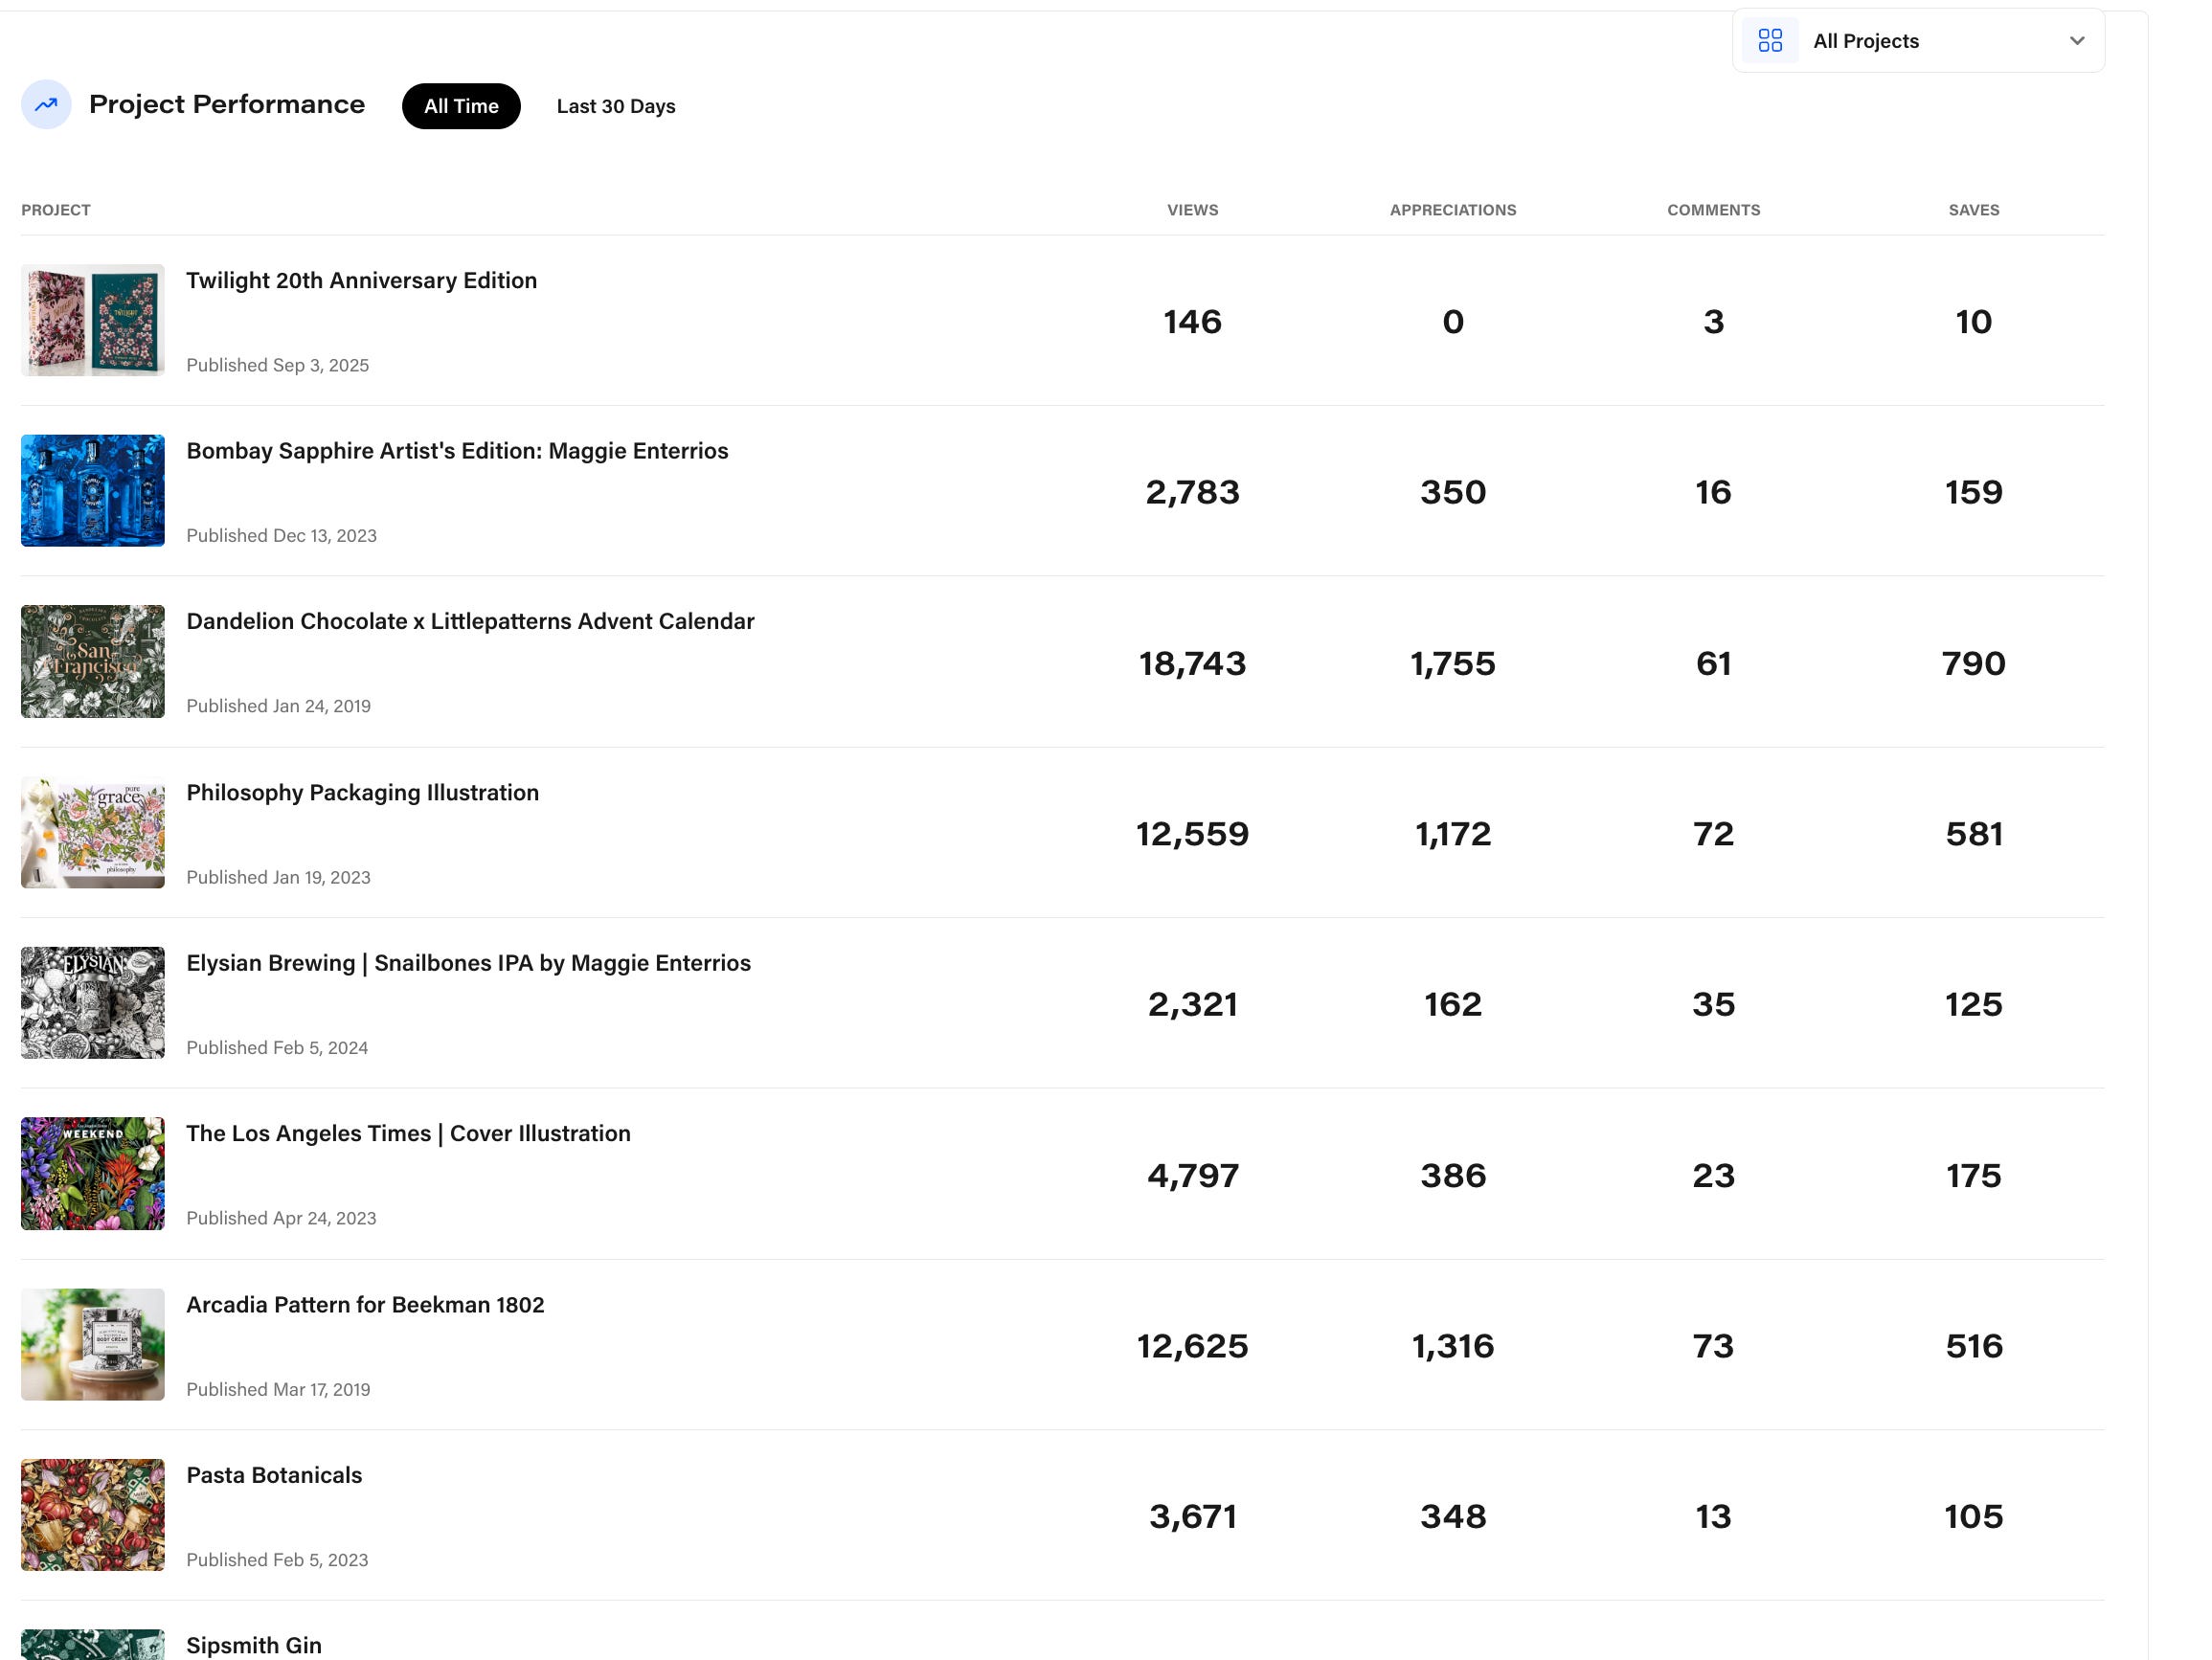Open the Bombay Sapphire bottles thumbnail
Screen dimensions: 2212x1660
pyautogui.click(x=92, y=490)
